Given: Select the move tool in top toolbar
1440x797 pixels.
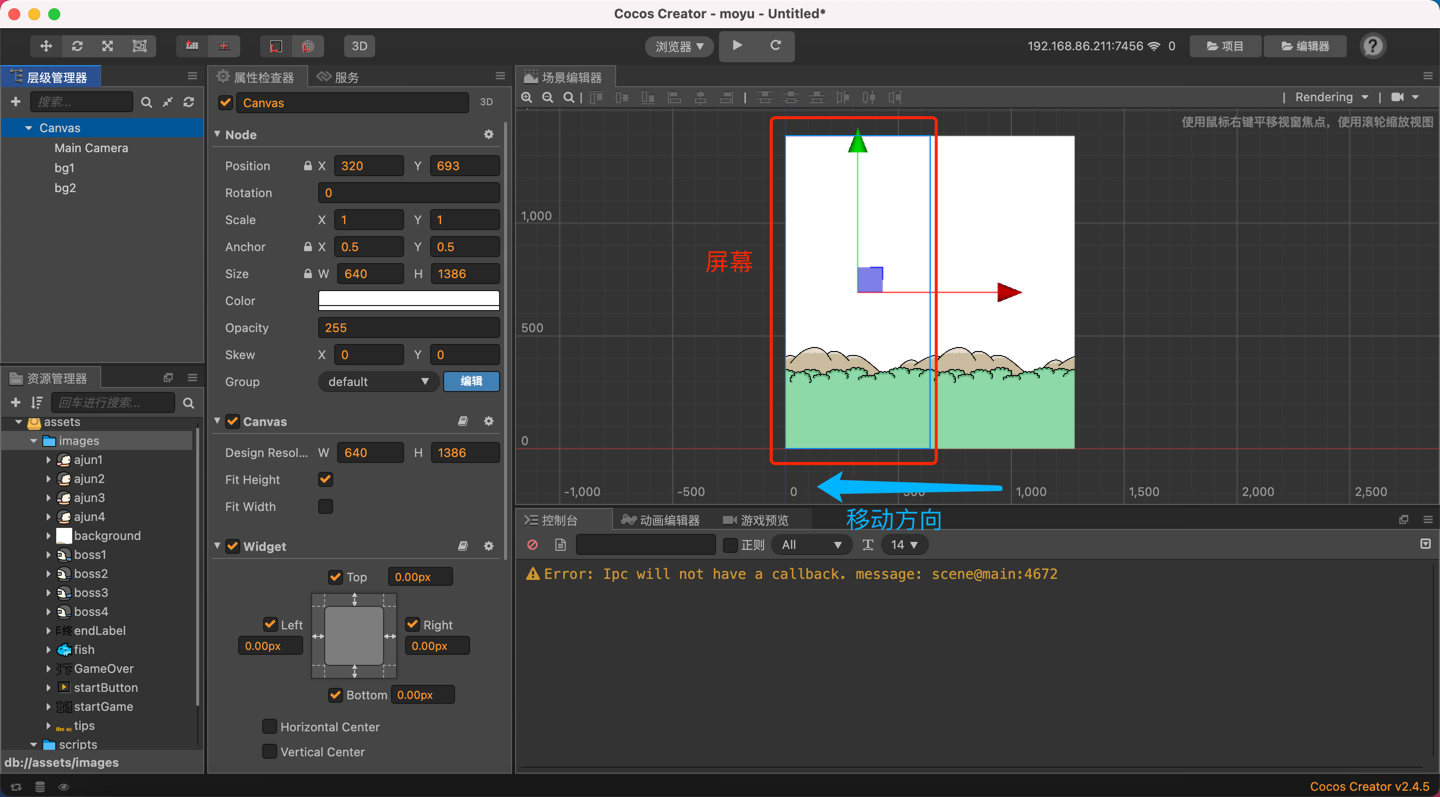Looking at the screenshot, I should pyautogui.click(x=46, y=46).
